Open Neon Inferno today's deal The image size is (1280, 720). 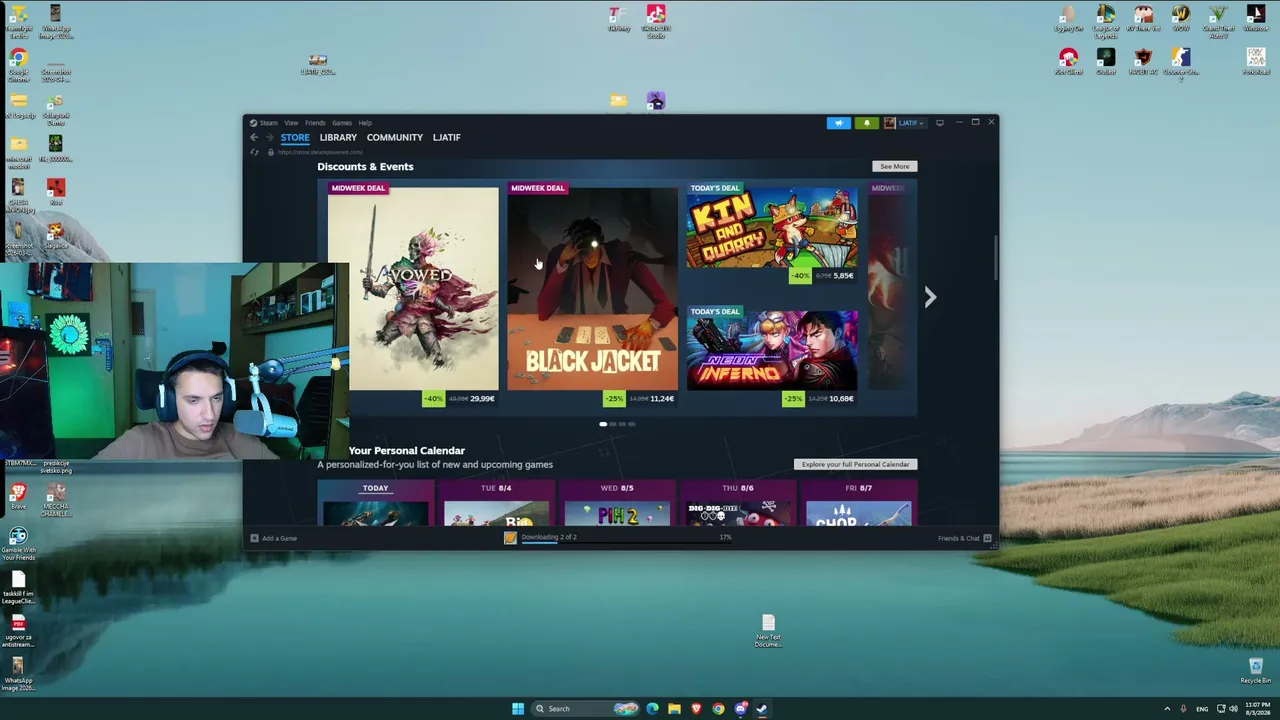pos(772,350)
